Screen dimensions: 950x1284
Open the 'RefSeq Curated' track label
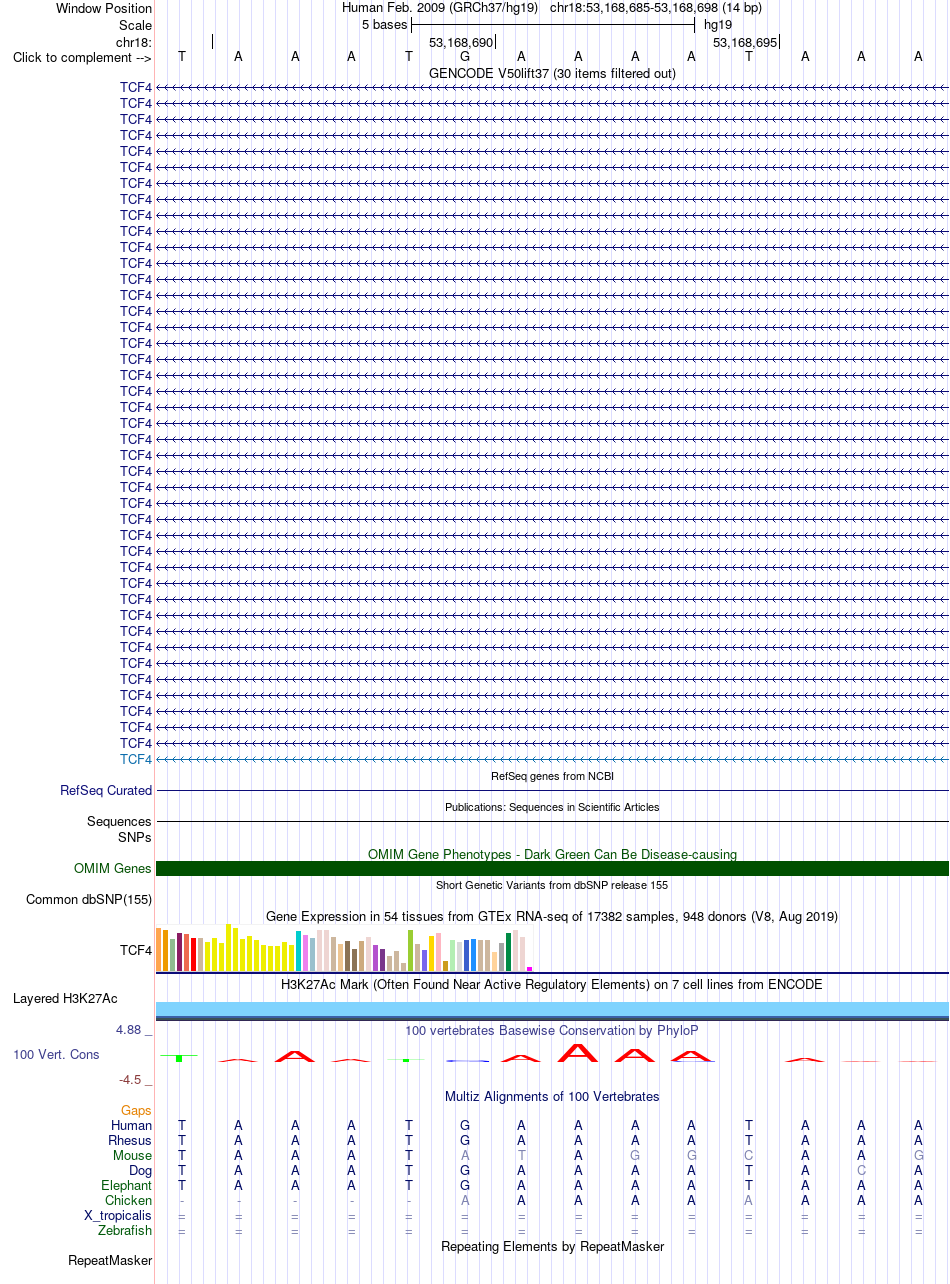106,790
